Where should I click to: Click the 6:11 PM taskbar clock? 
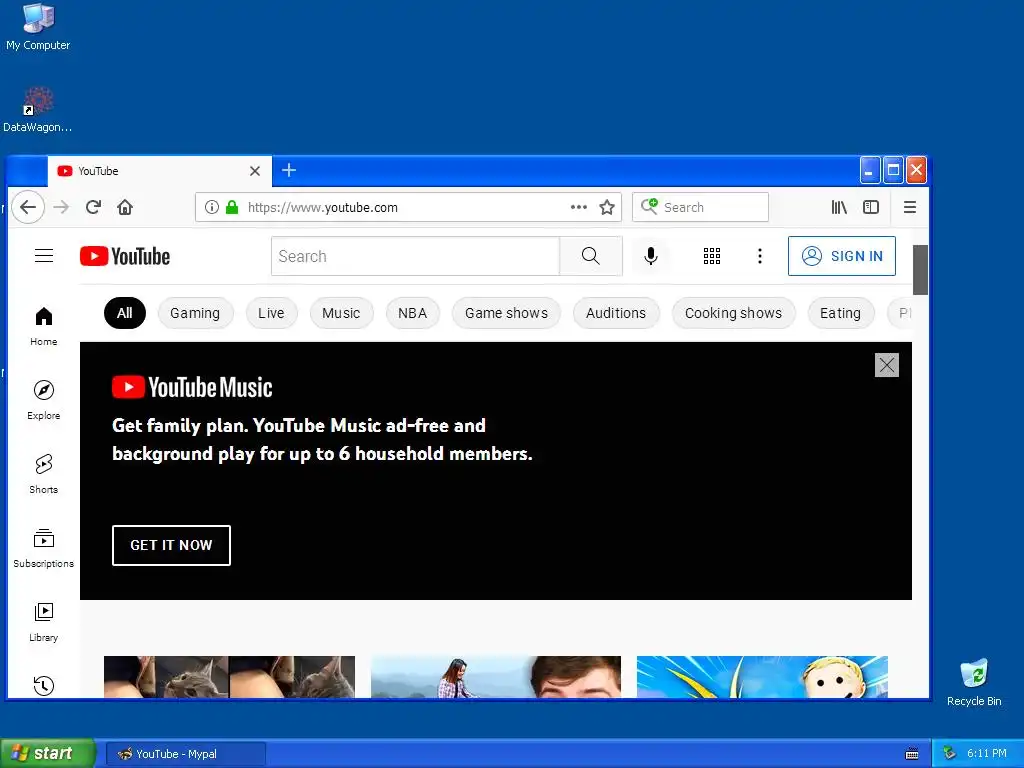click(987, 754)
